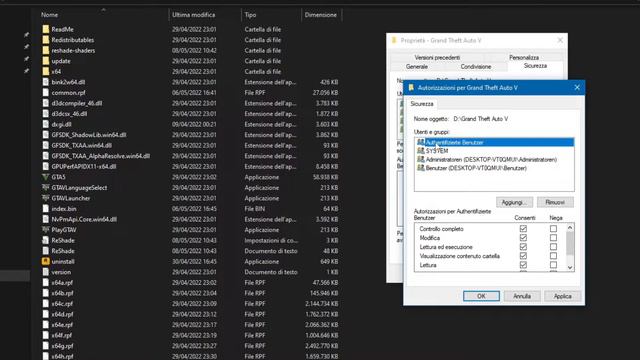Open the Generale tab in Proprietà
Image resolution: width=640 pixels, height=360 pixels.
click(x=417, y=67)
